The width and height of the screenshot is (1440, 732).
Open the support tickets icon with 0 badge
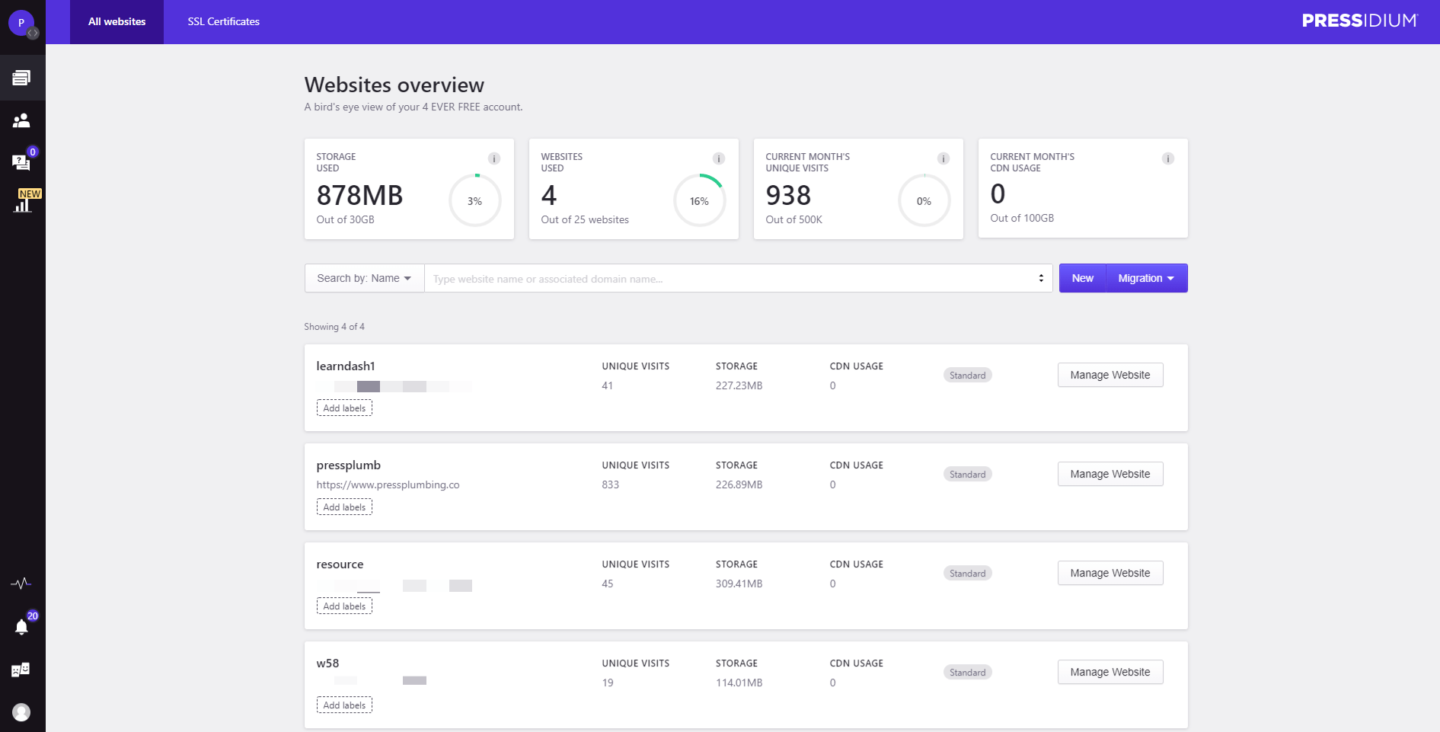[x=21, y=162]
